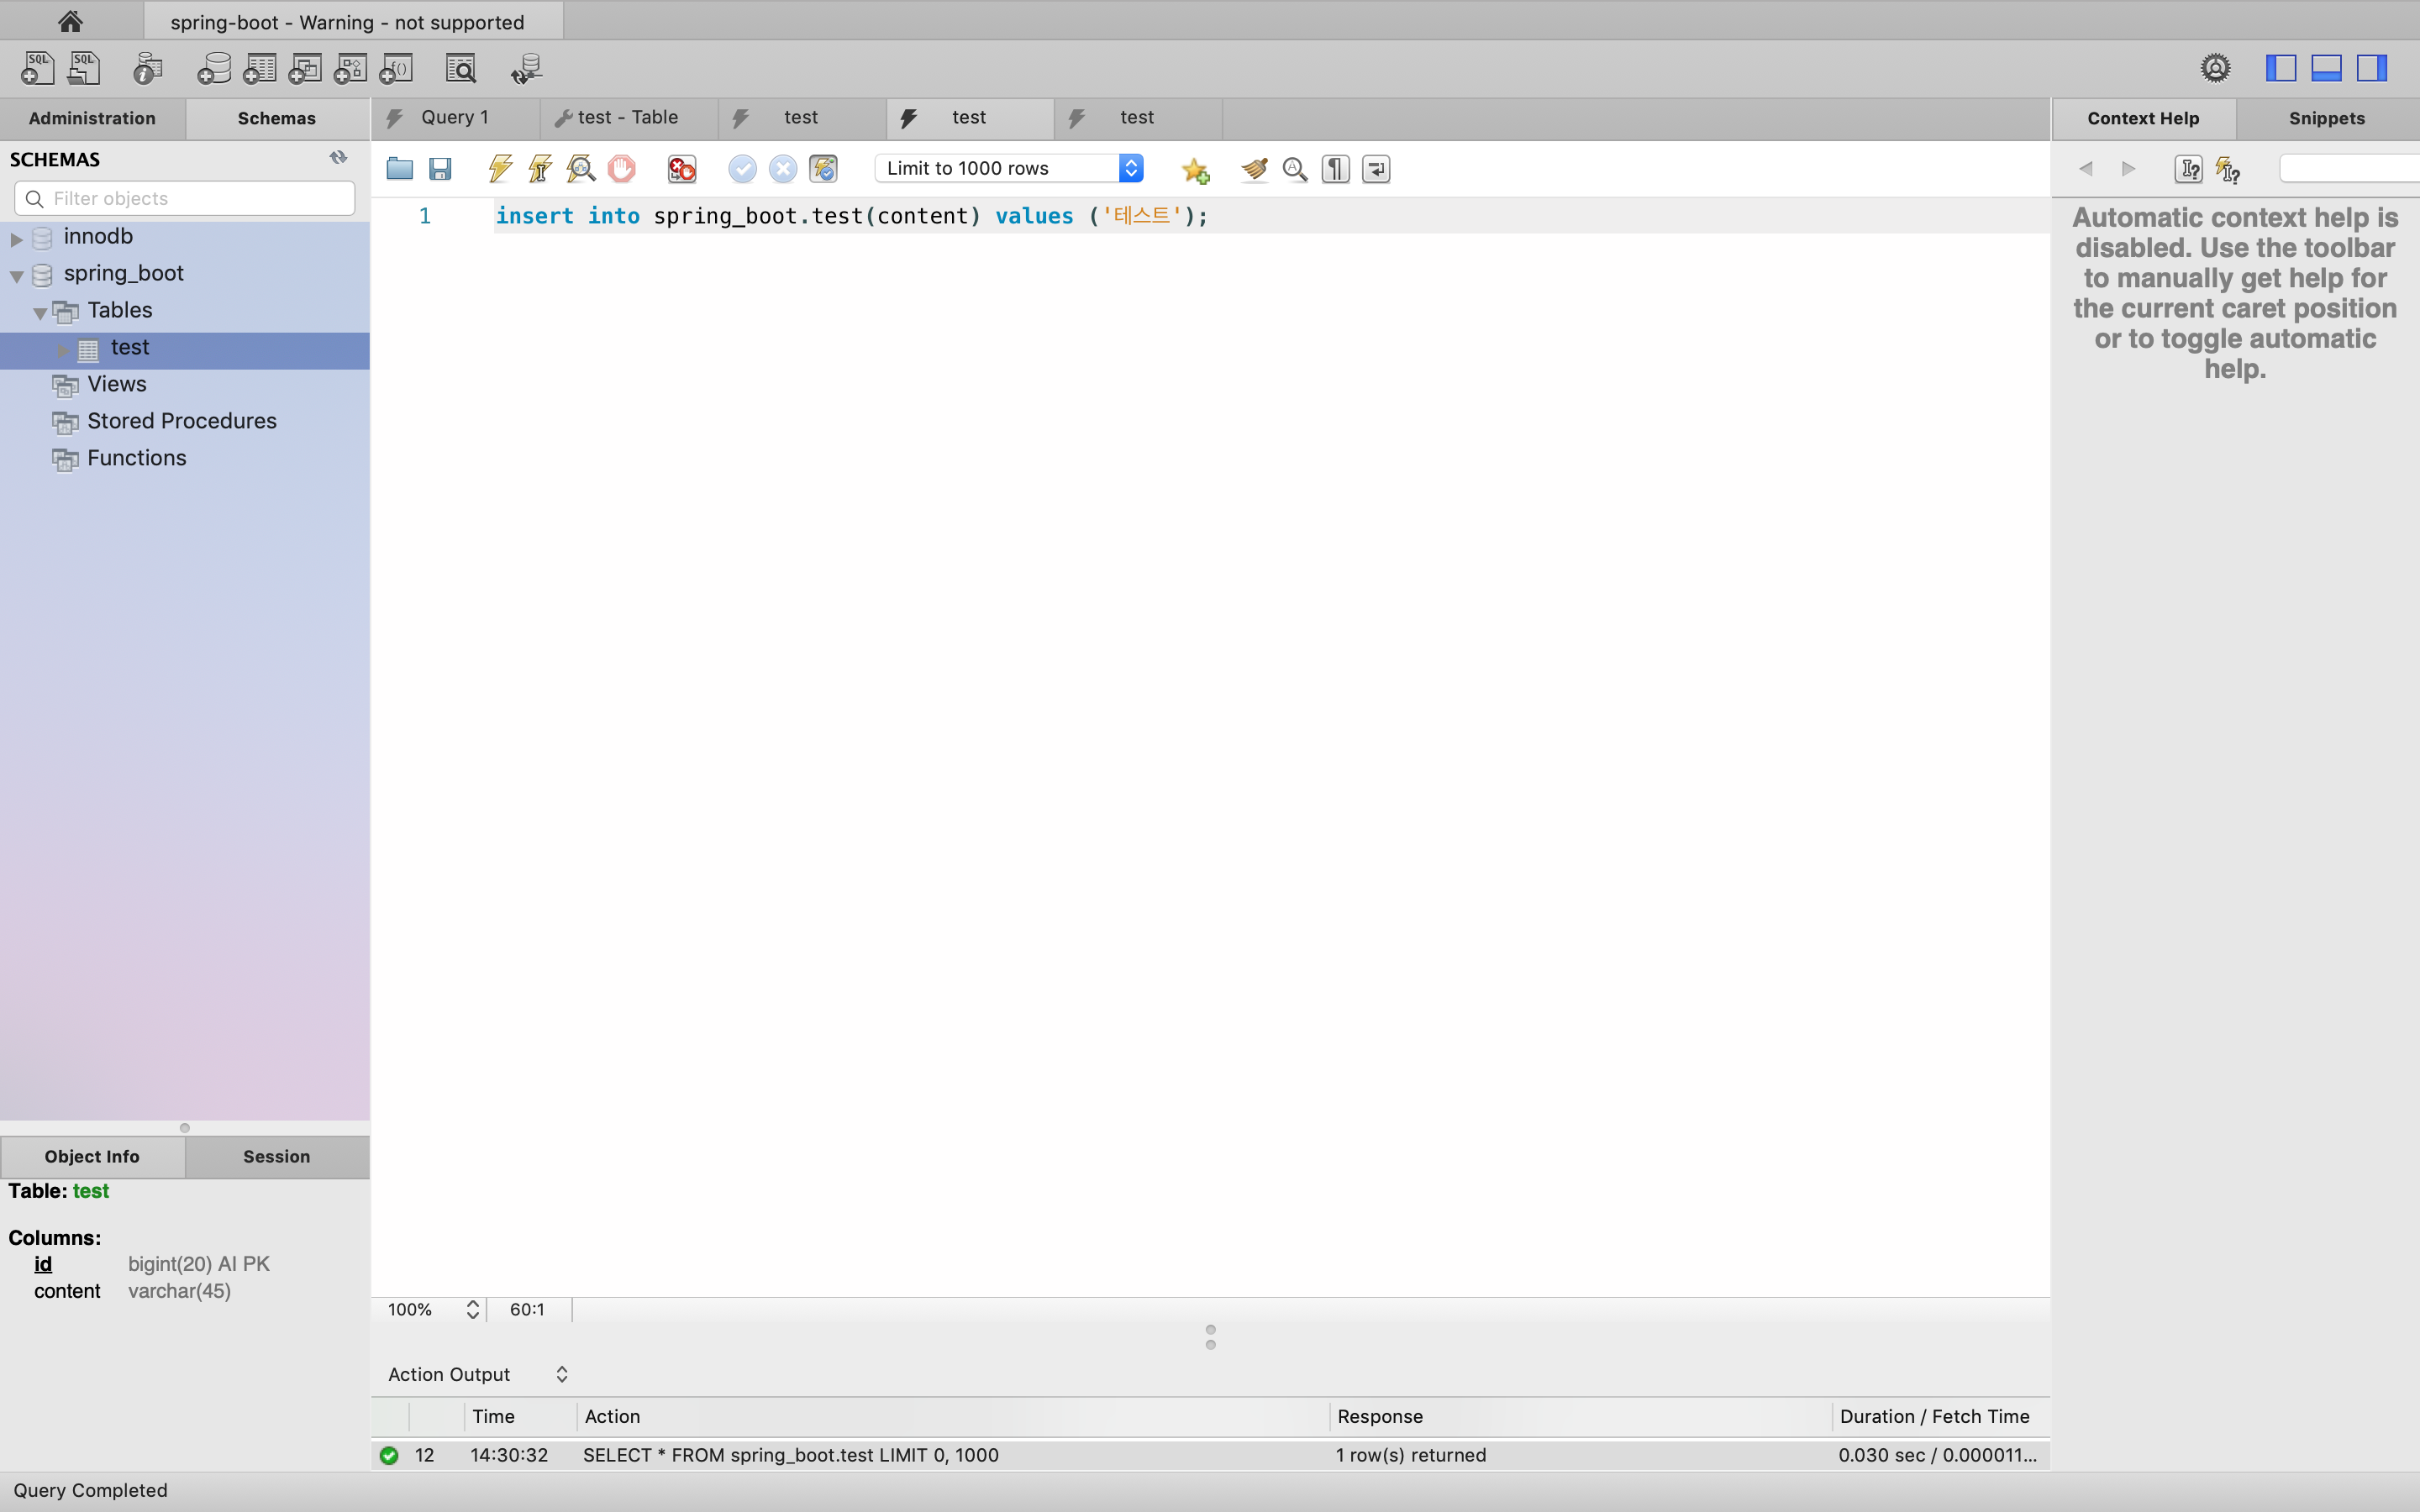Save the script with floppy disk icon
The image size is (2420, 1512).
(440, 169)
